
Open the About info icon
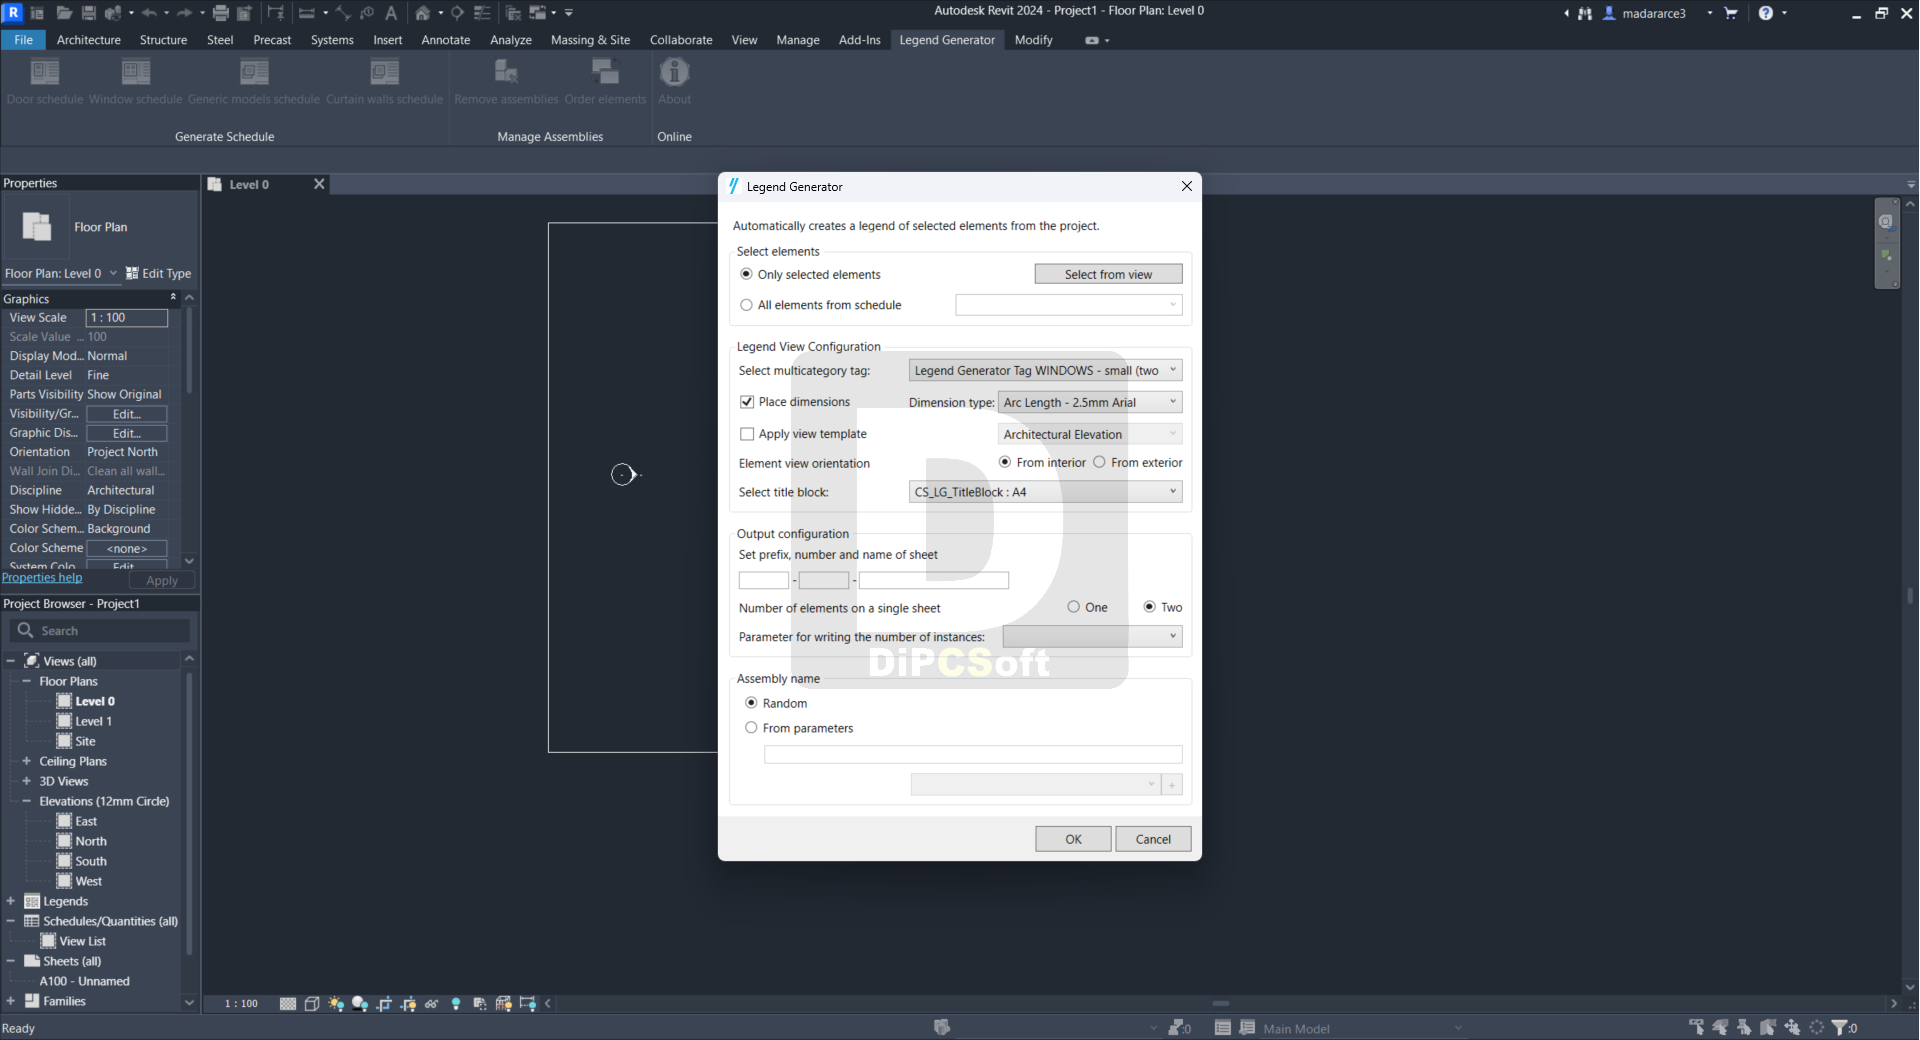click(674, 72)
